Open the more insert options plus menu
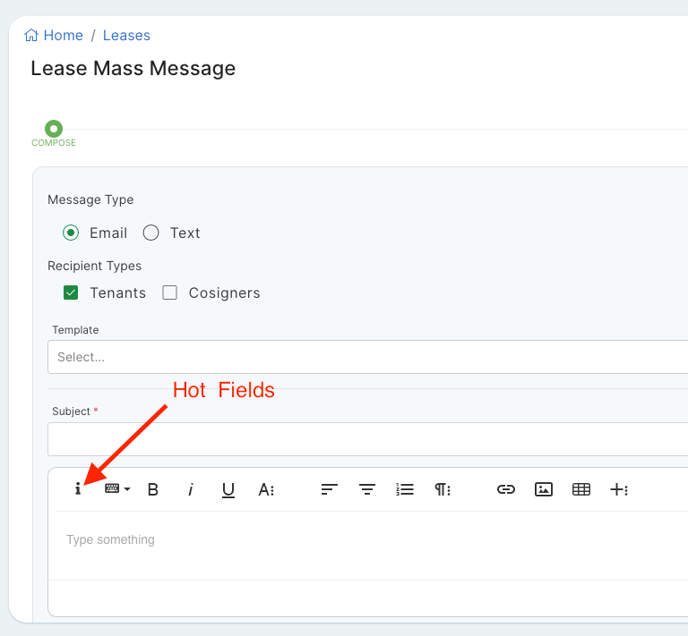Viewport: 688px width, 636px height. [x=619, y=489]
